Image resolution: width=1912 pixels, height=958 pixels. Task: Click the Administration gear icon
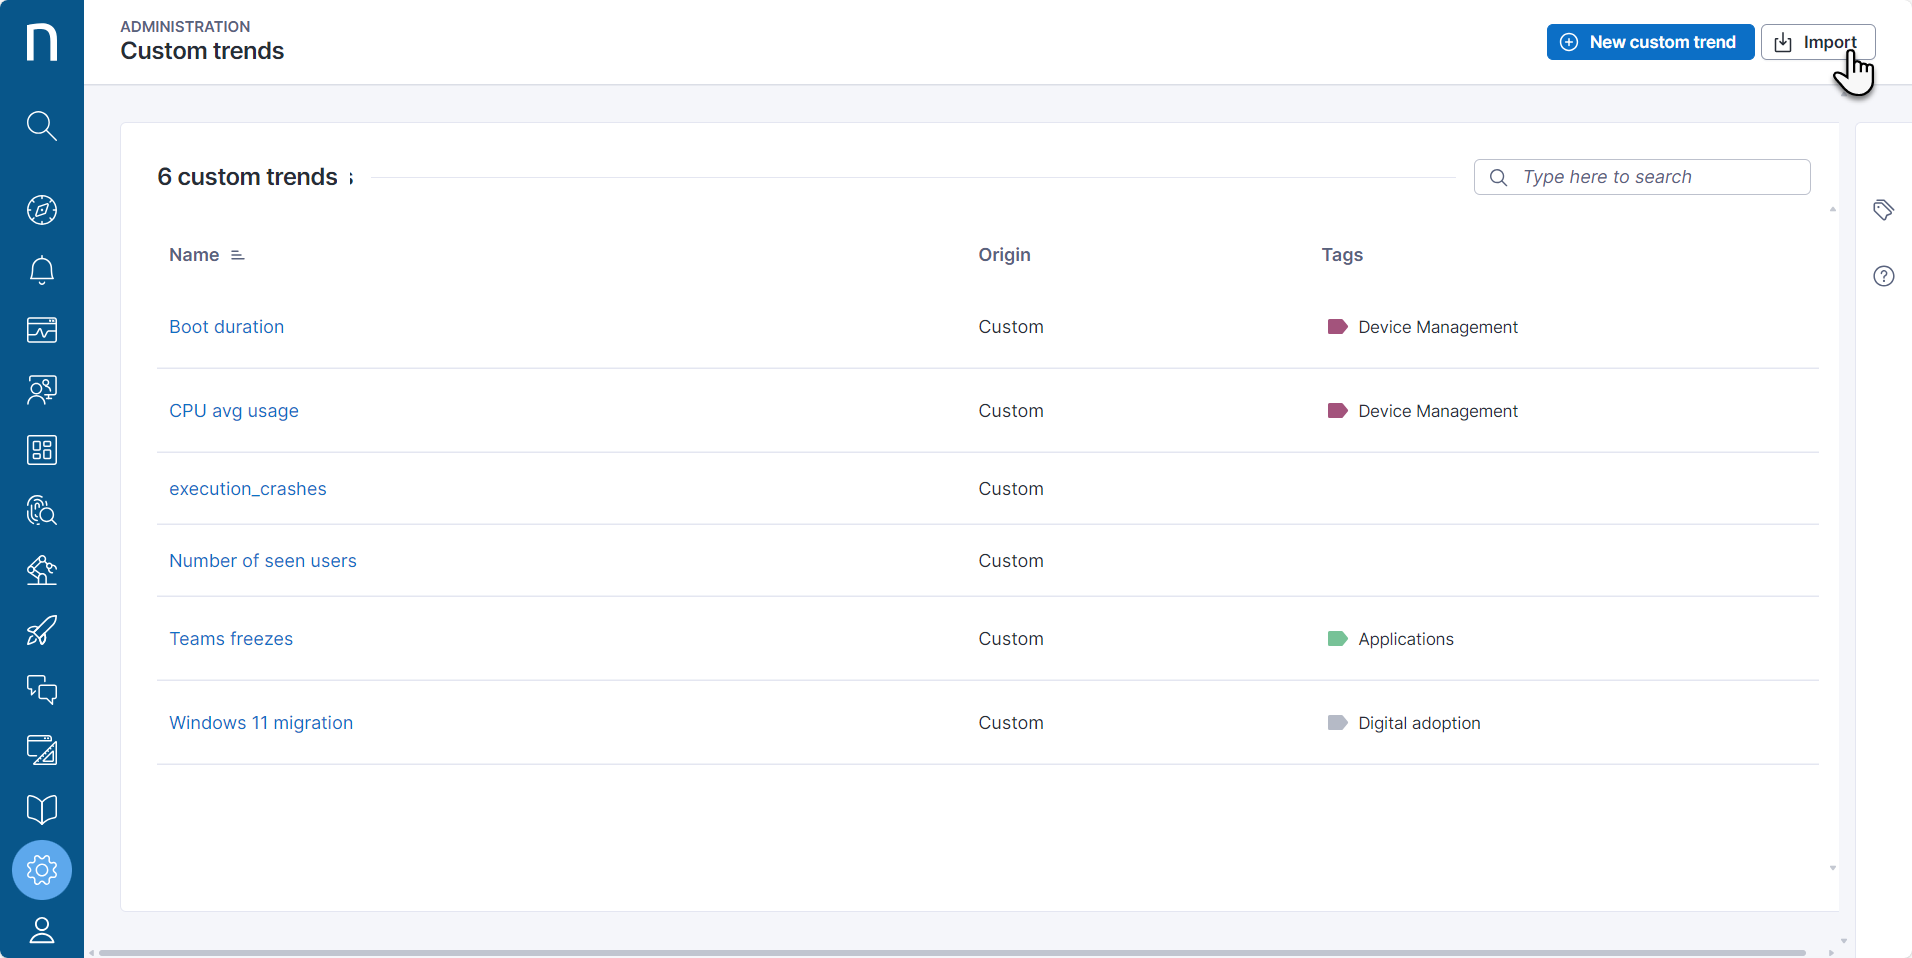pyautogui.click(x=41, y=870)
